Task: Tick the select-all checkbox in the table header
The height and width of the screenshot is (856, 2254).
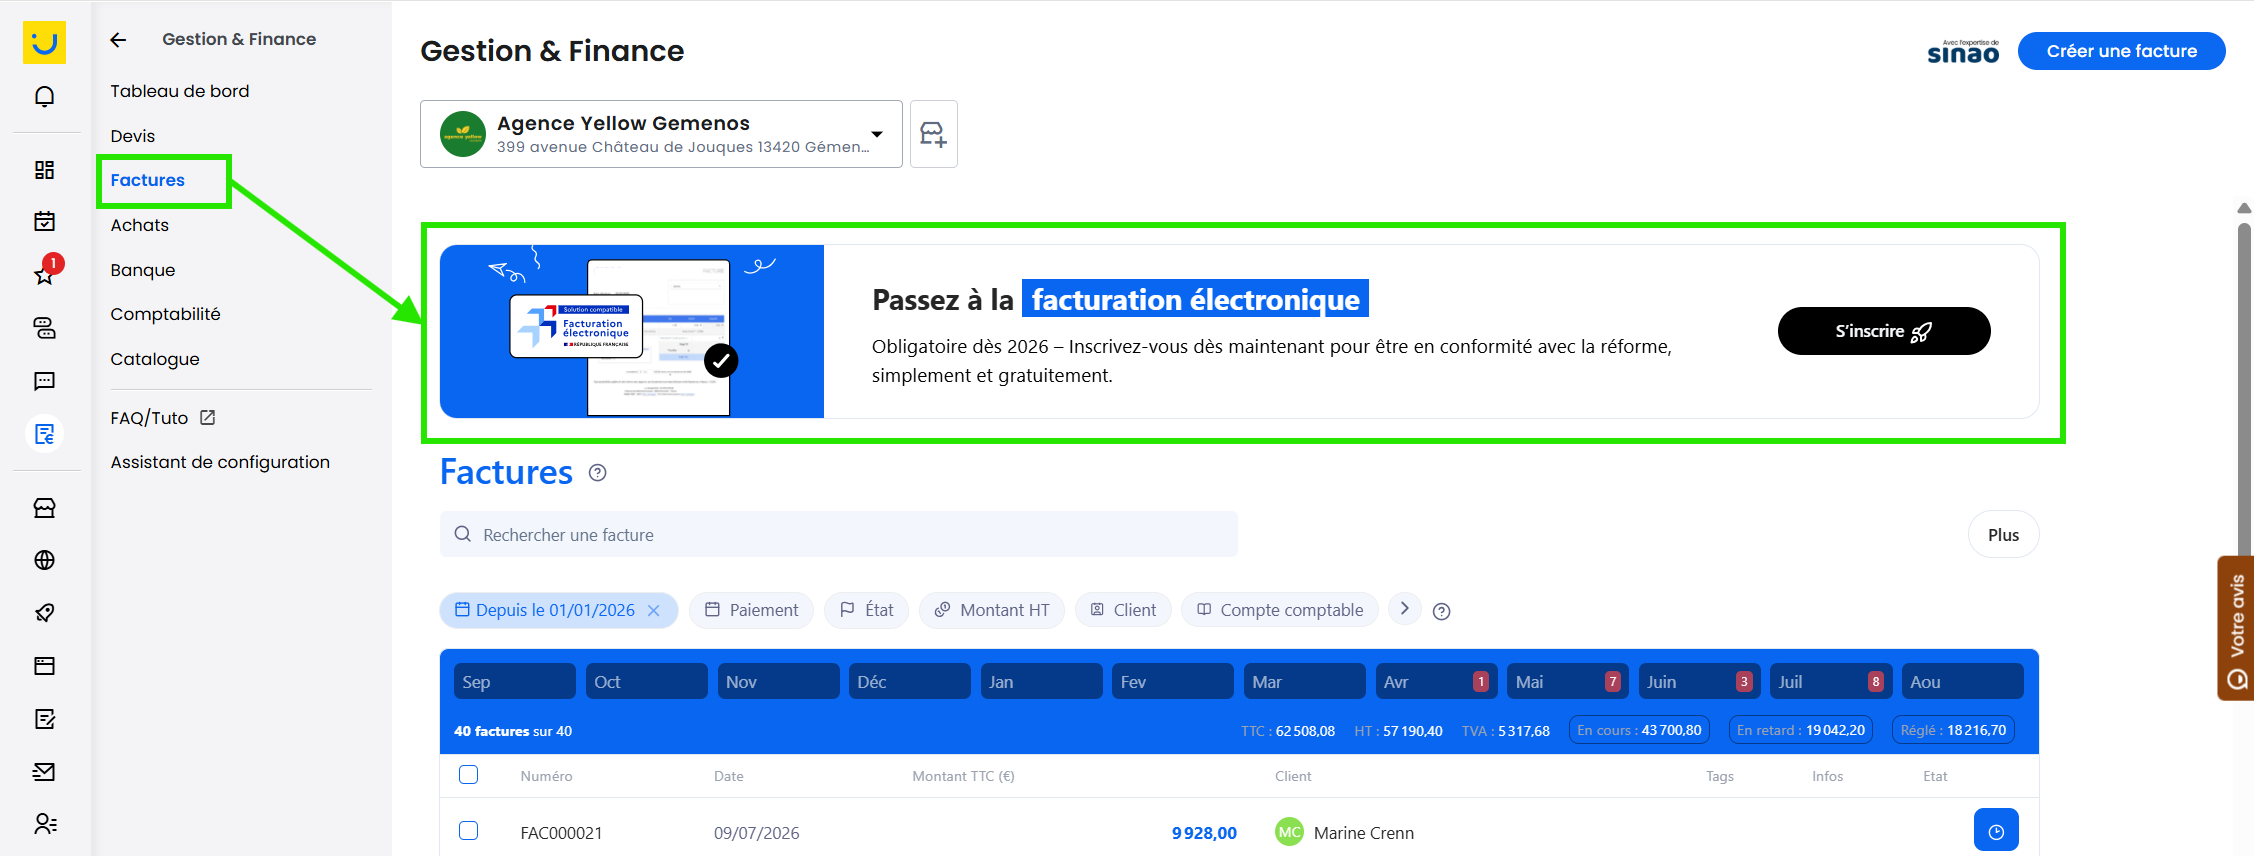Action: coord(468,775)
